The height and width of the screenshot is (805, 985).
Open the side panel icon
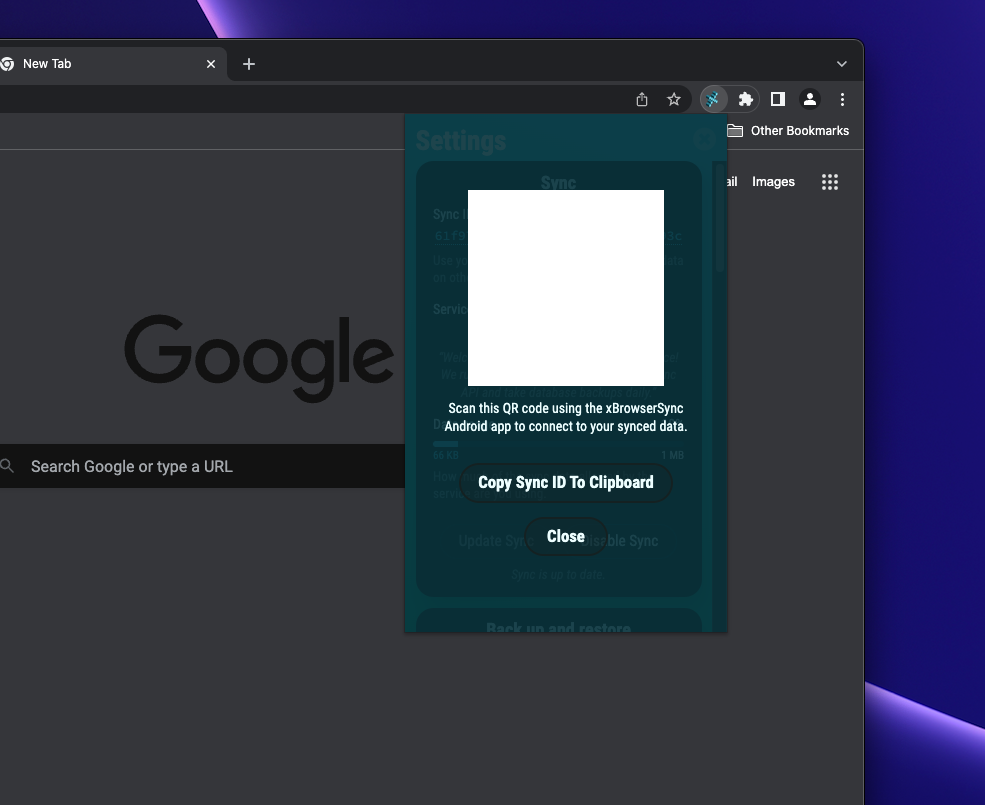tap(778, 99)
